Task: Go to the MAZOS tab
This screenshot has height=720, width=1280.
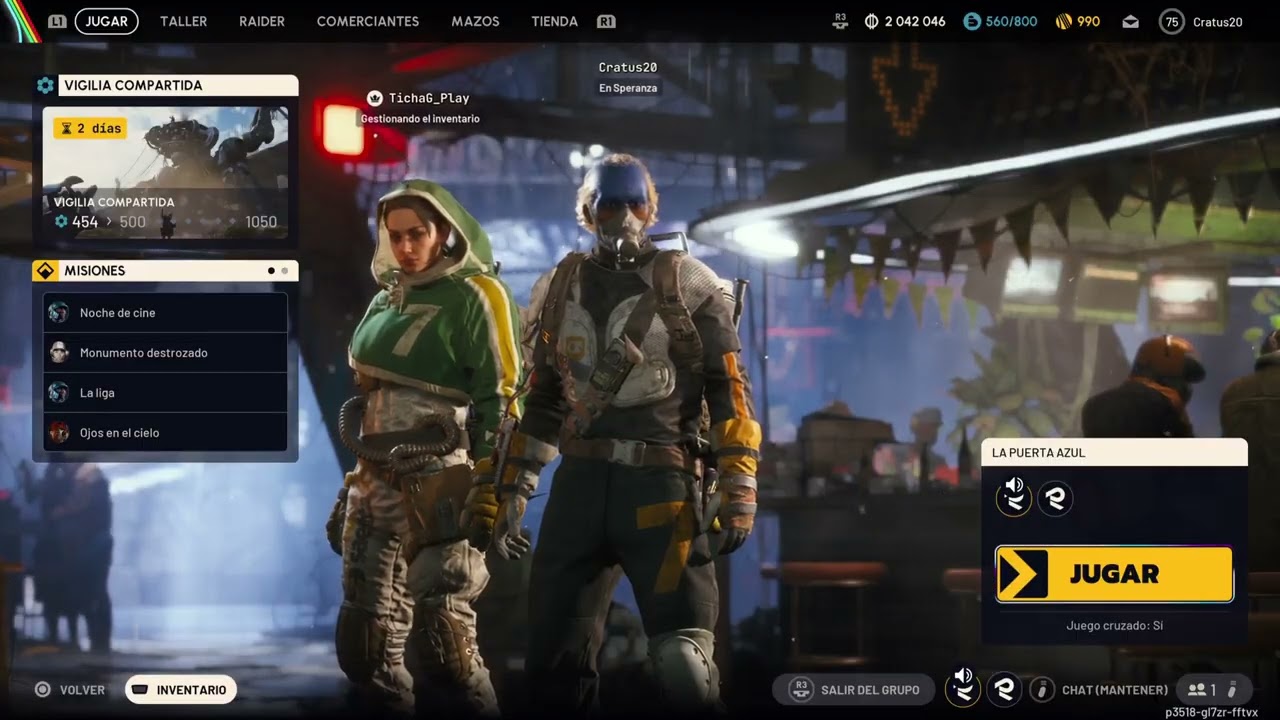Action: coord(475,21)
